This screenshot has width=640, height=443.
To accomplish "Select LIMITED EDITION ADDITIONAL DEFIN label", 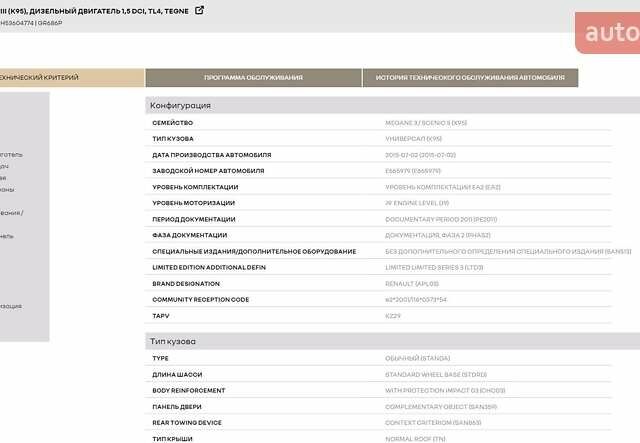I will coord(209,267).
